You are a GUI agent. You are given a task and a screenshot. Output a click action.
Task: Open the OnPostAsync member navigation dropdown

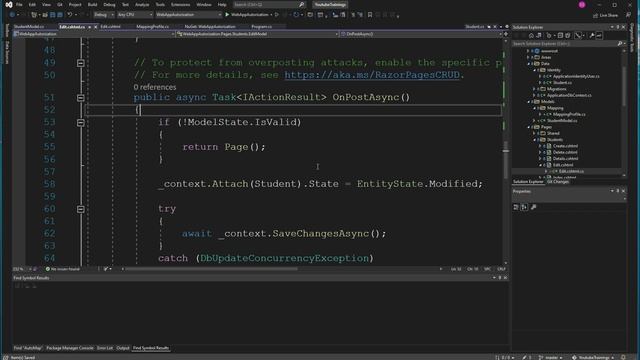tap(421, 34)
